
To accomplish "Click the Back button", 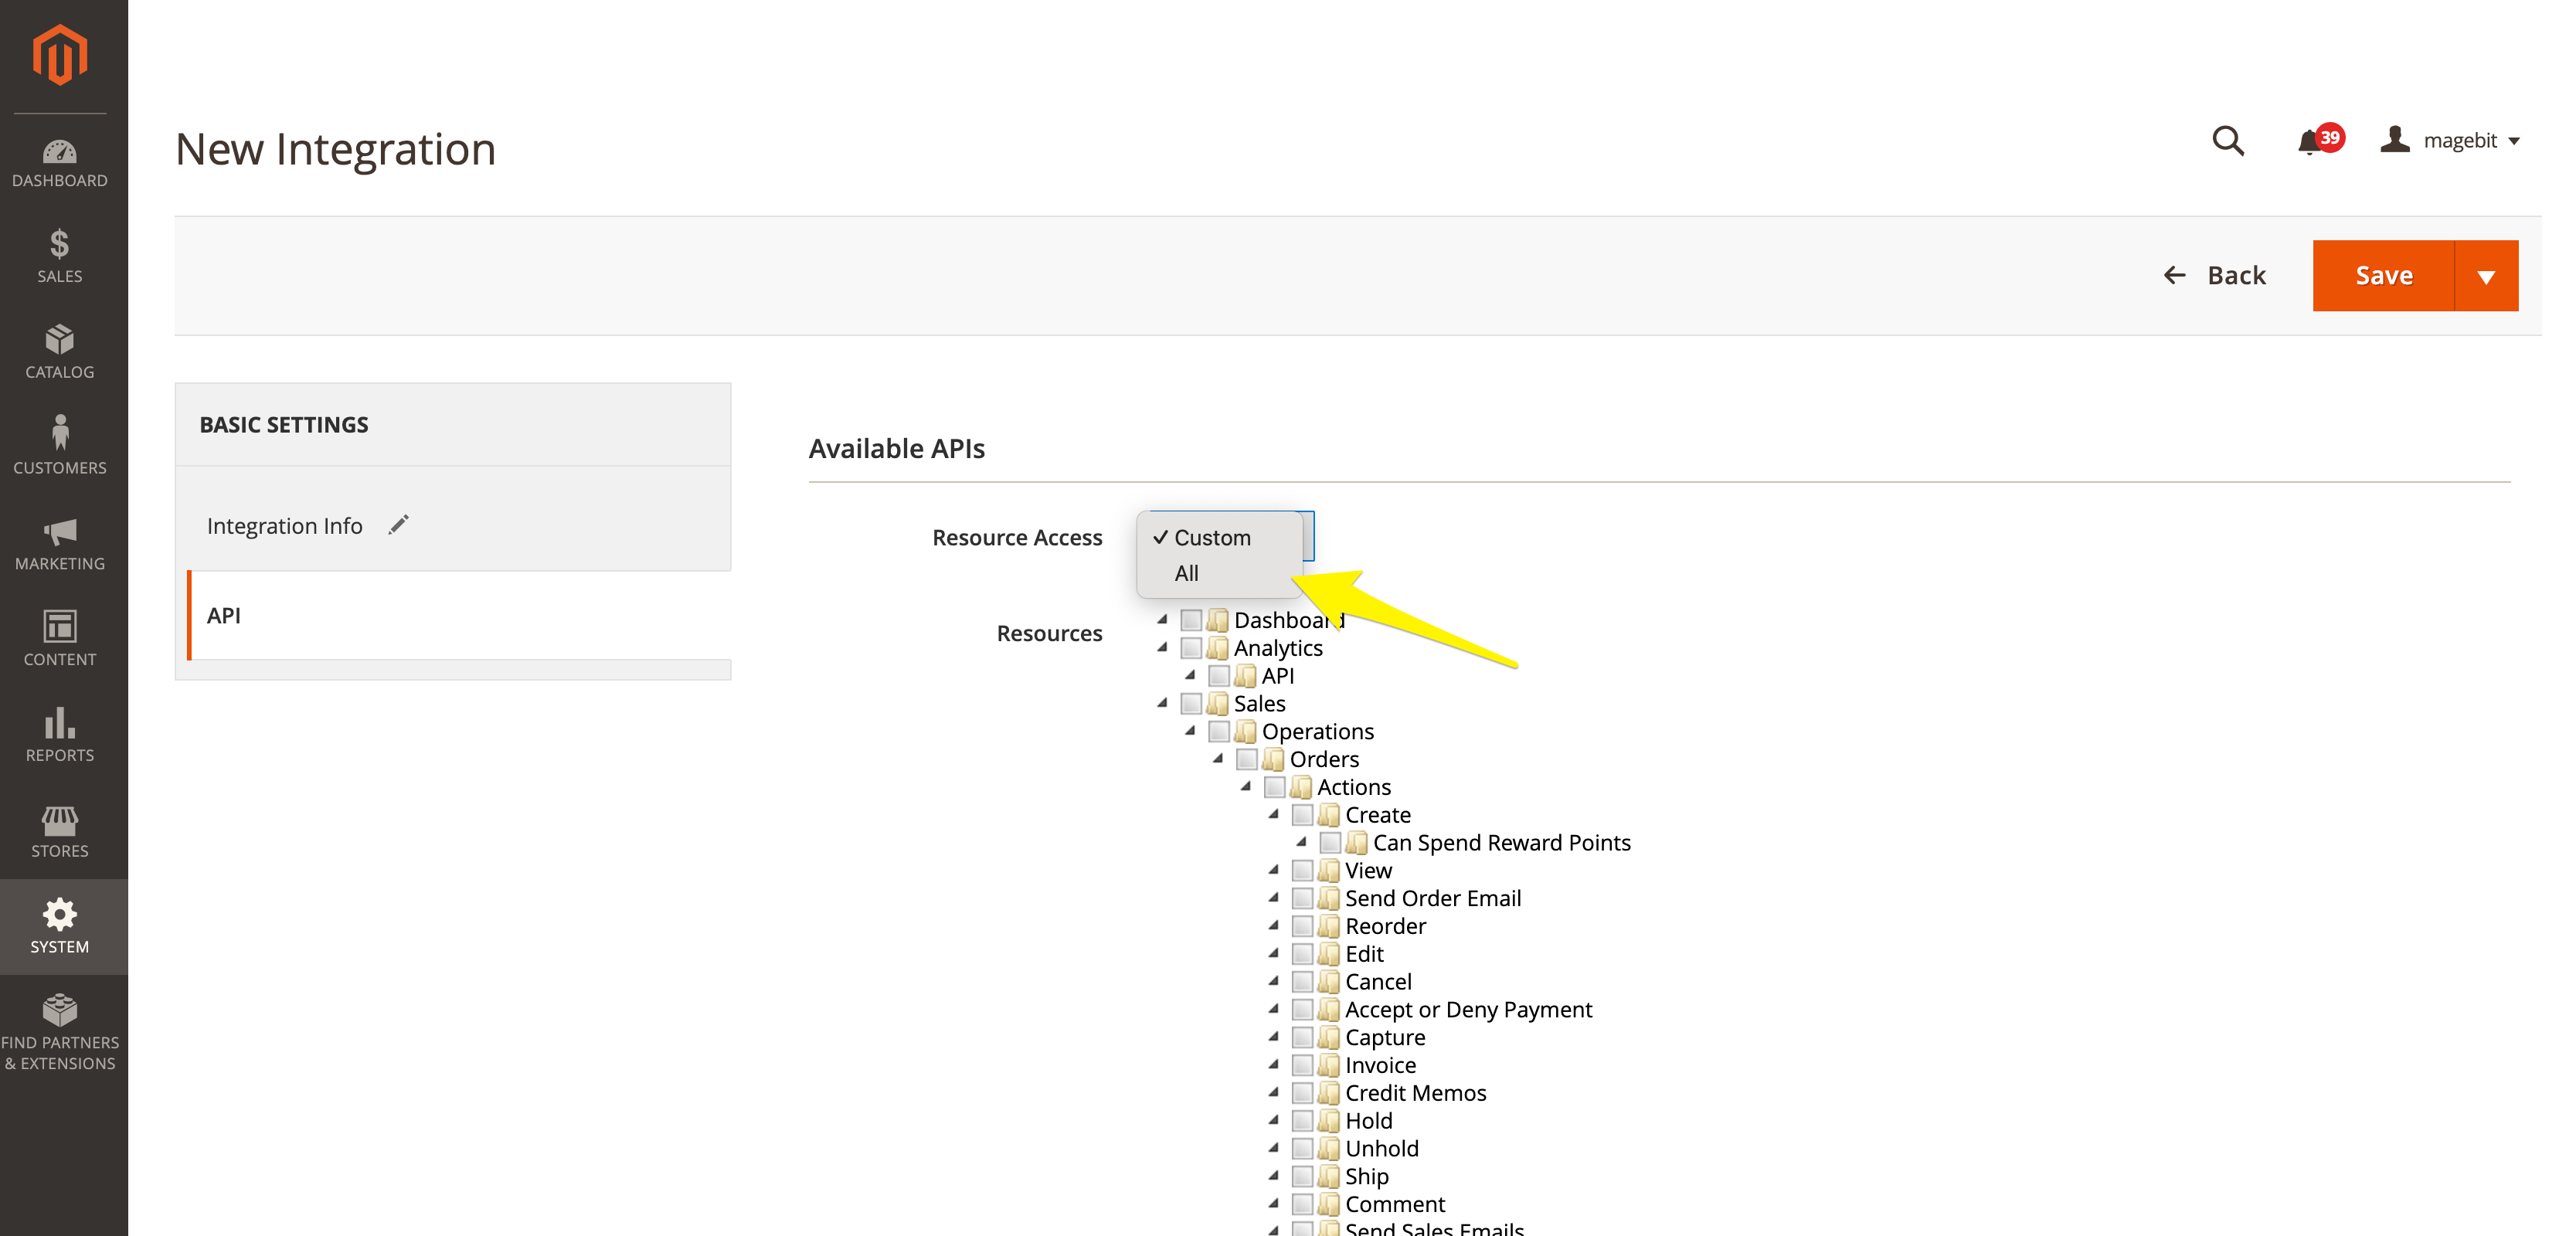I will coord(2215,276).
